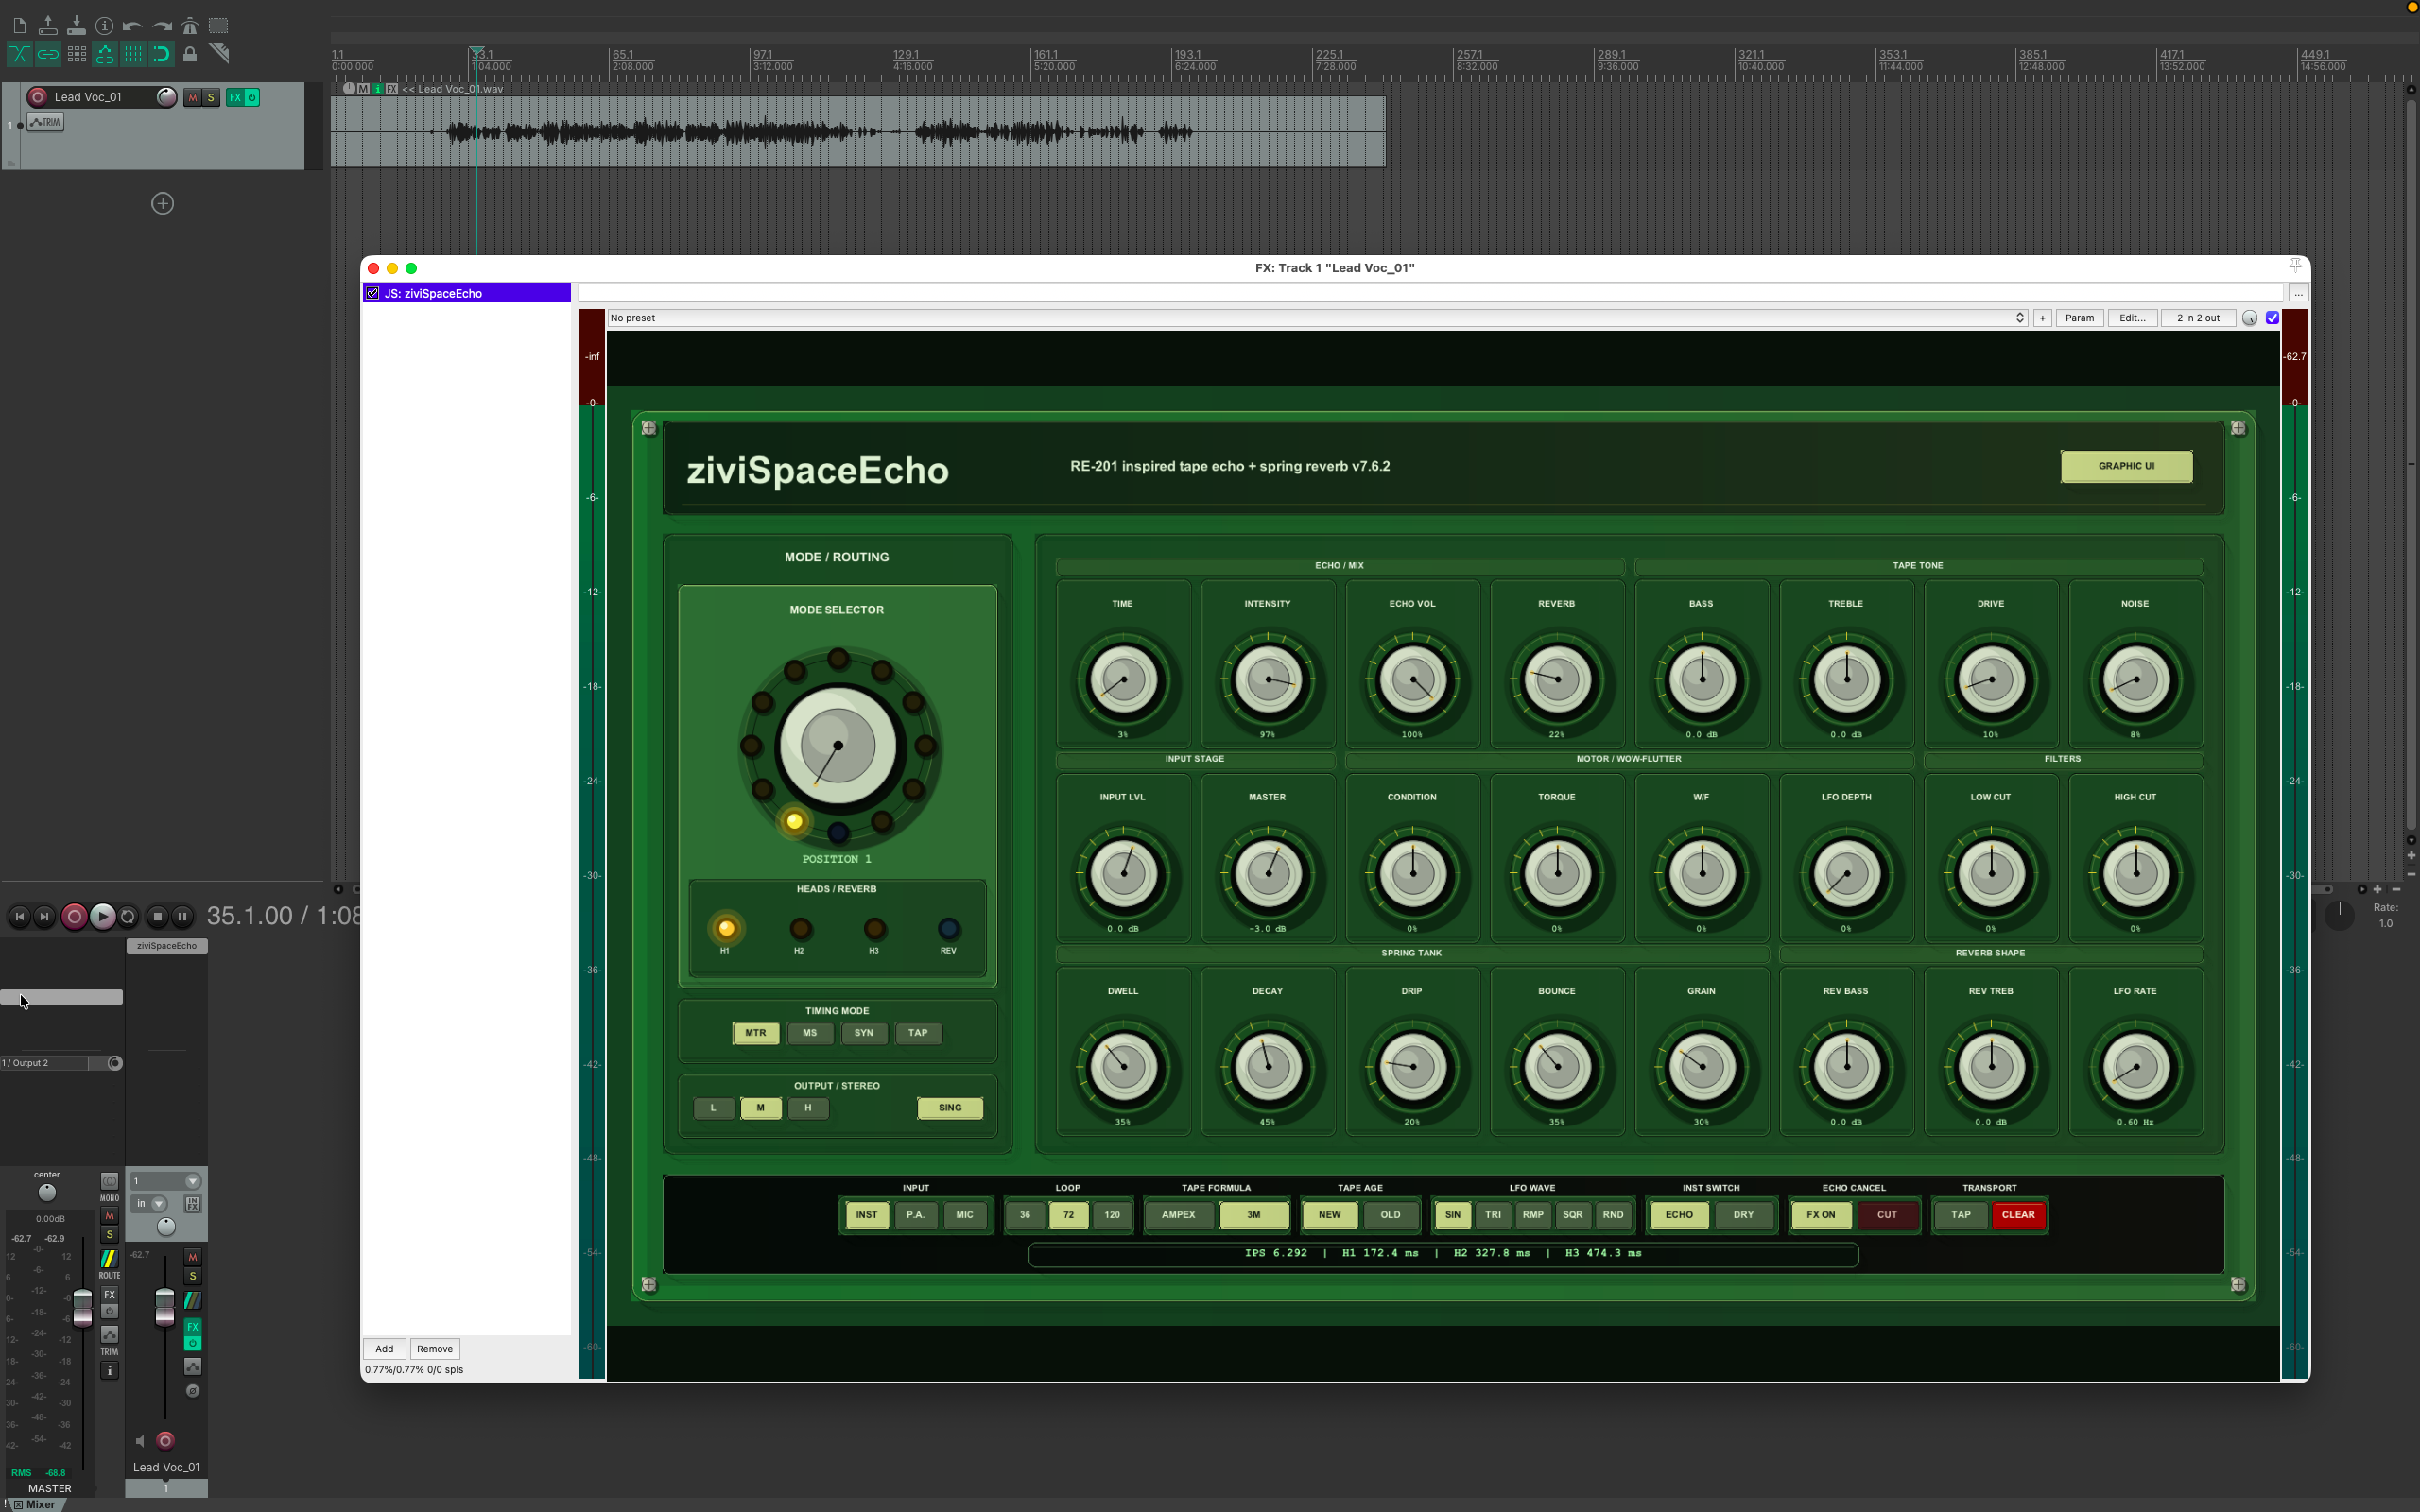Toggle item grouping chain-link icon
This screenshot has width=2420, height=1512.
(47, 54)
